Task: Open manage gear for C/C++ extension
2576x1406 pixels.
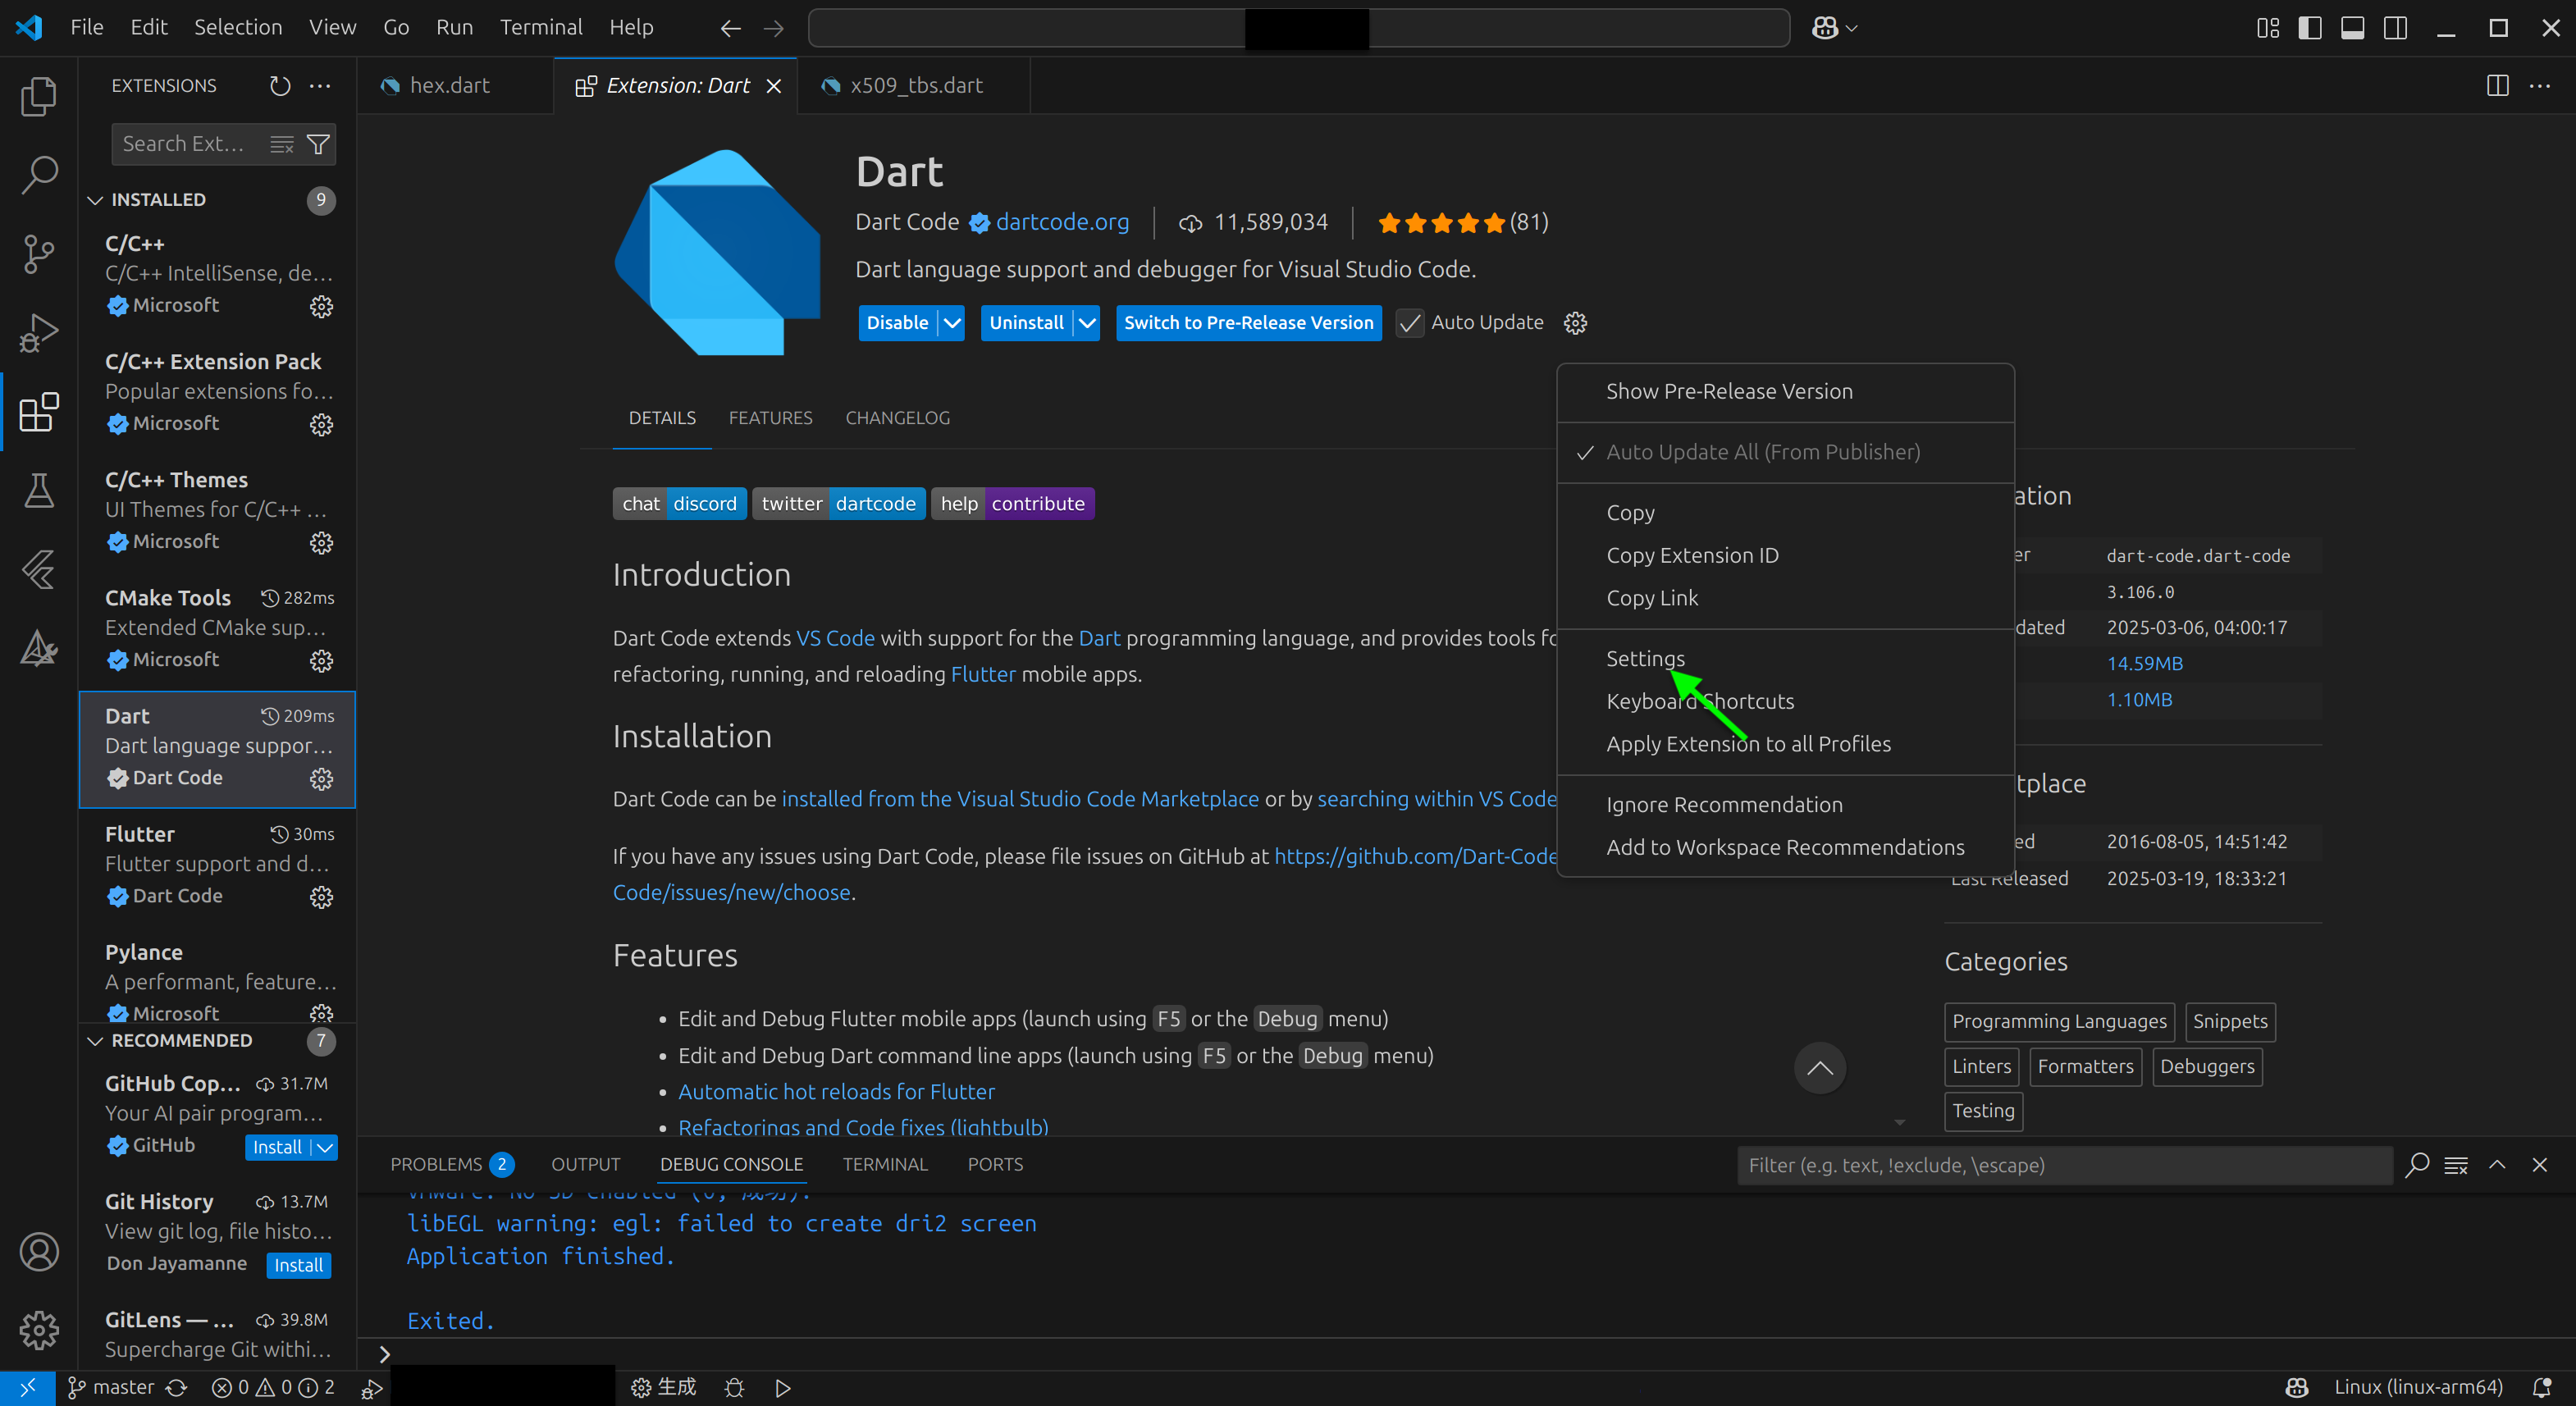Action: [321, 306]
